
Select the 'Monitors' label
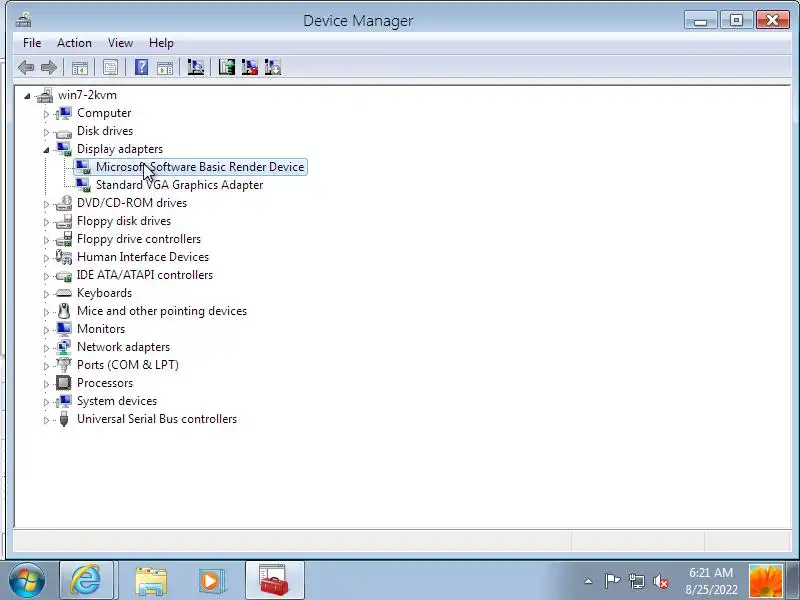[101, 329]
